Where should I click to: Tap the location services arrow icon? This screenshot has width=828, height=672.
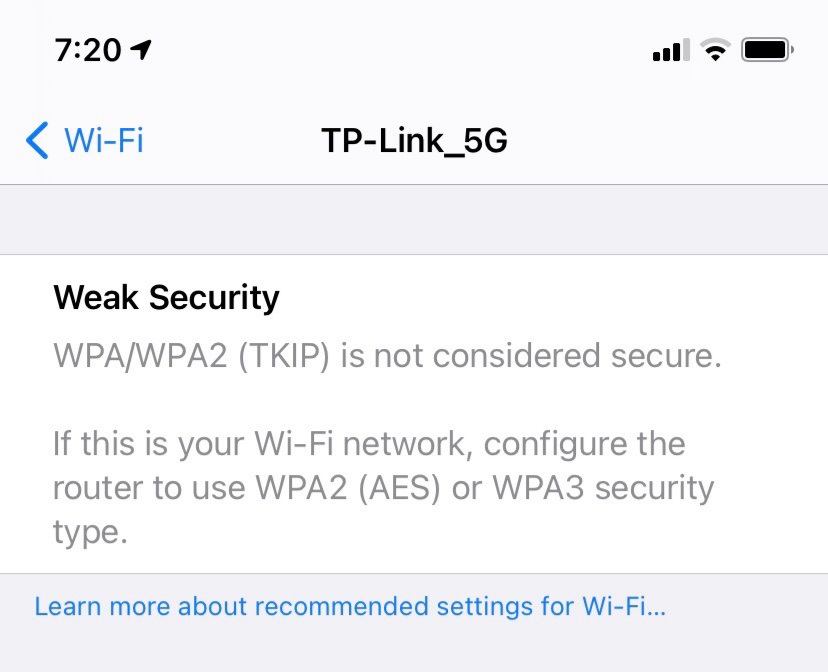(141, 50)
